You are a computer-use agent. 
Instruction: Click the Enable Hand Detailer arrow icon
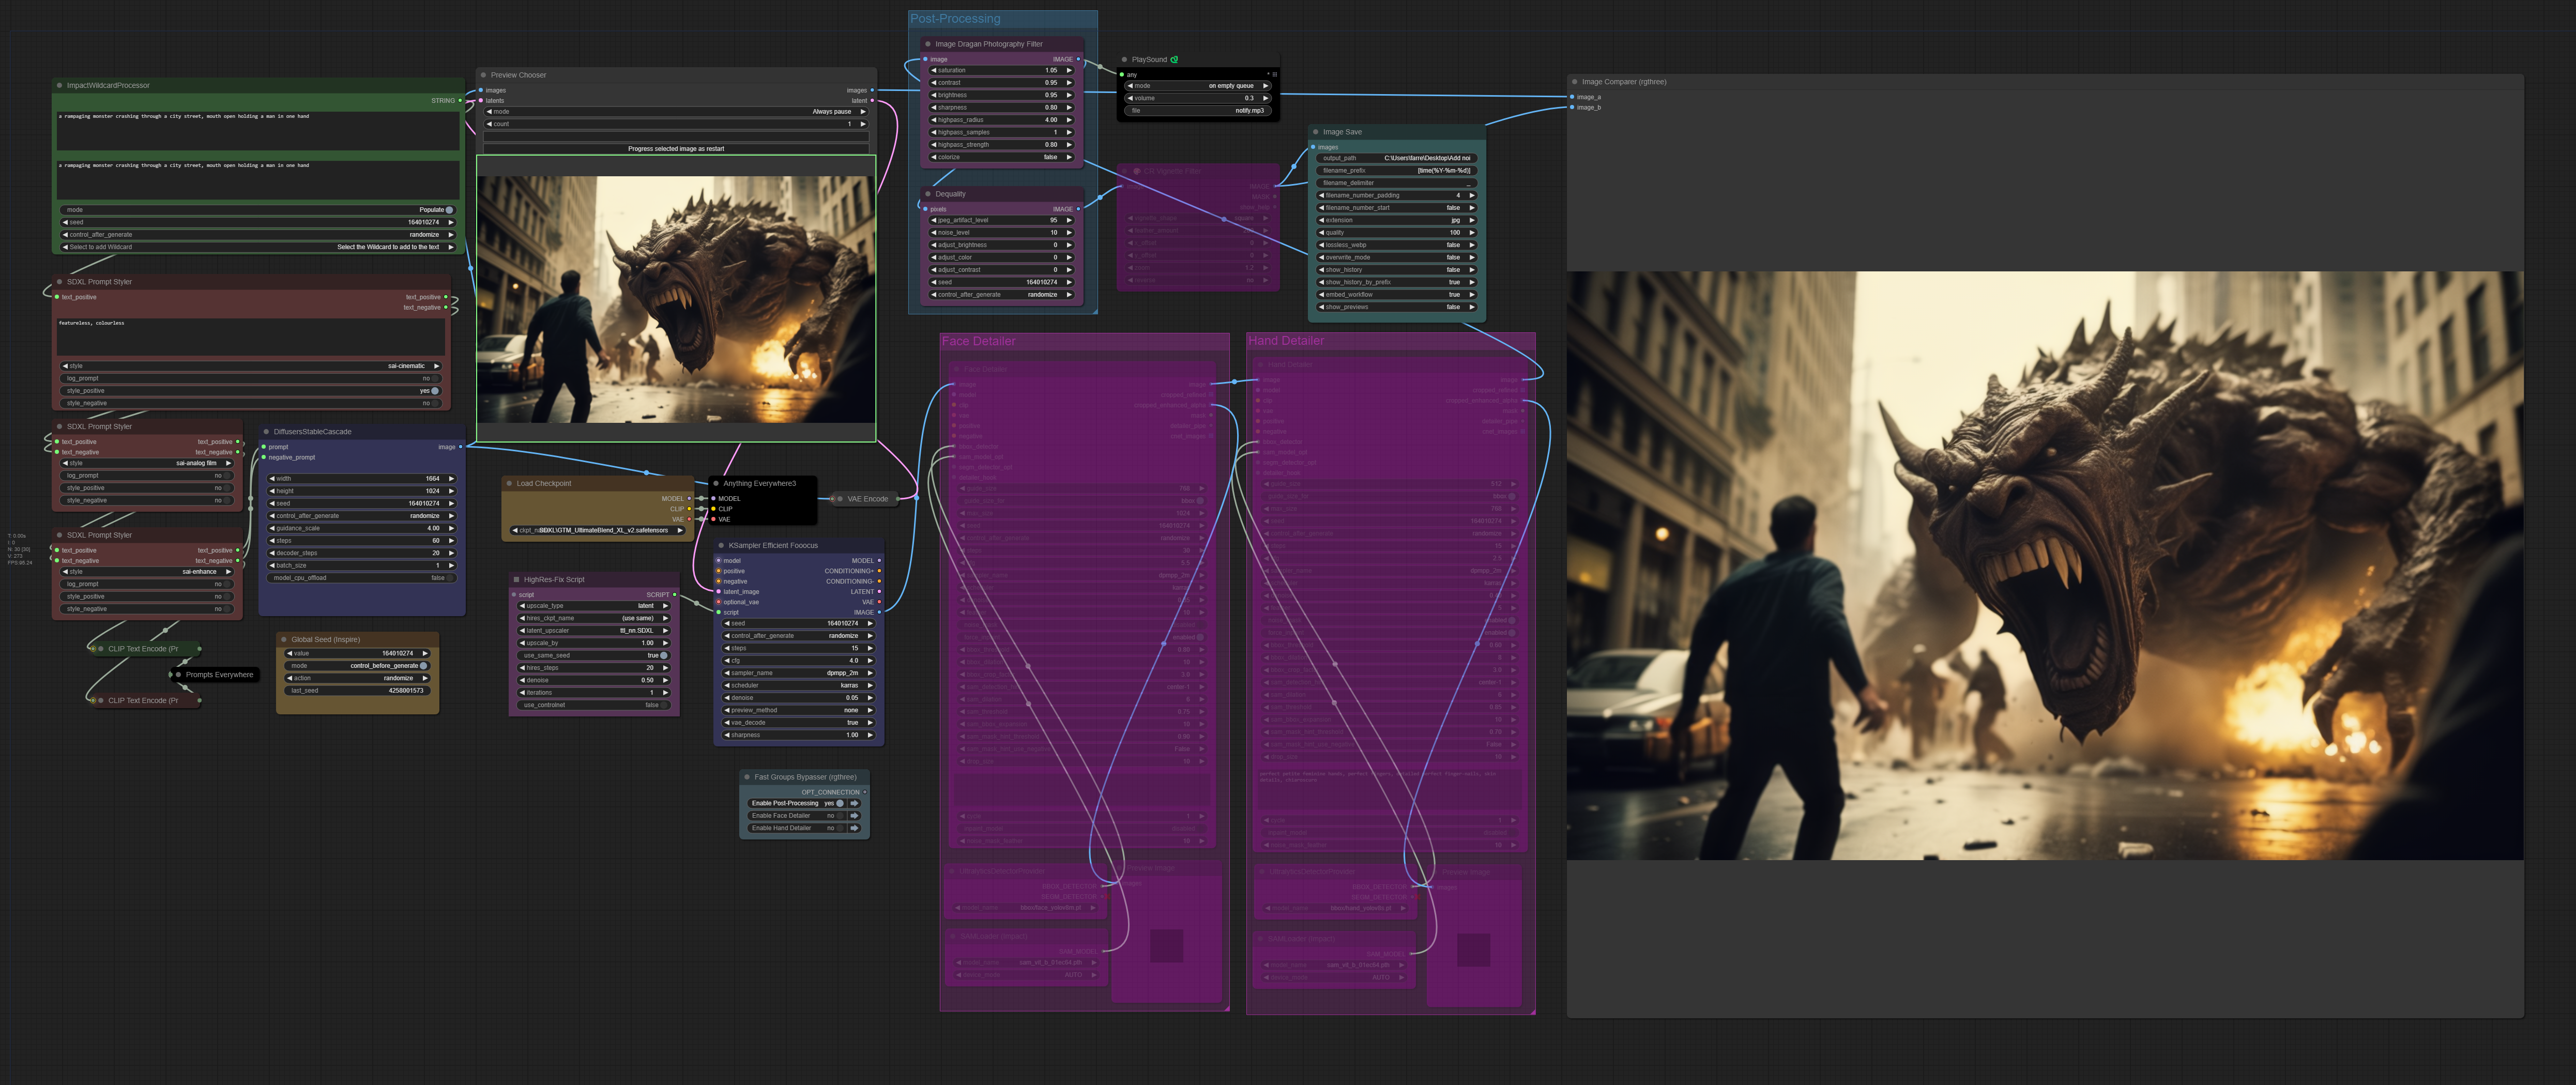854,828
